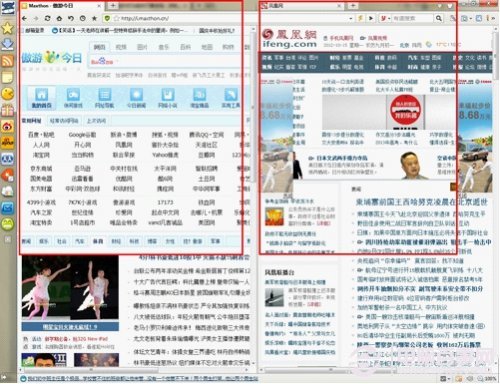Open Google谷歌 link

pyautogui.click(x=82, y=135)
